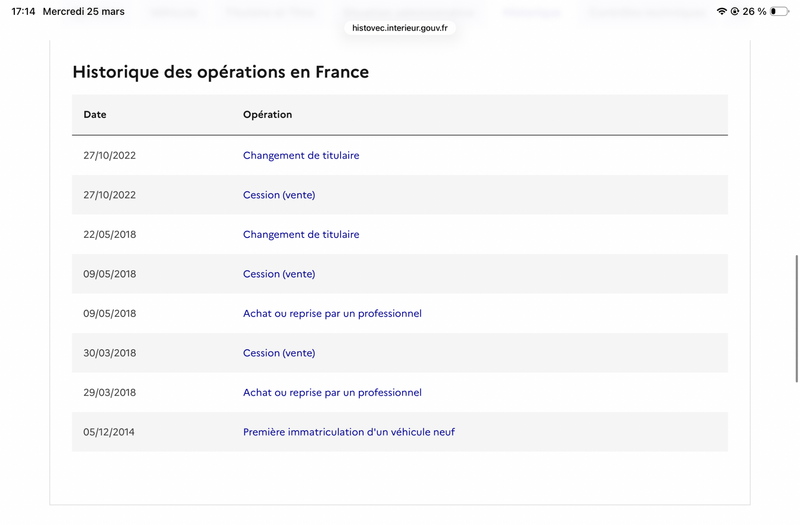The height and width of the screenshot is (525, 800).
Task: Open Première immatriculation d'un véhicule neuf link
Action: (349, 432)
